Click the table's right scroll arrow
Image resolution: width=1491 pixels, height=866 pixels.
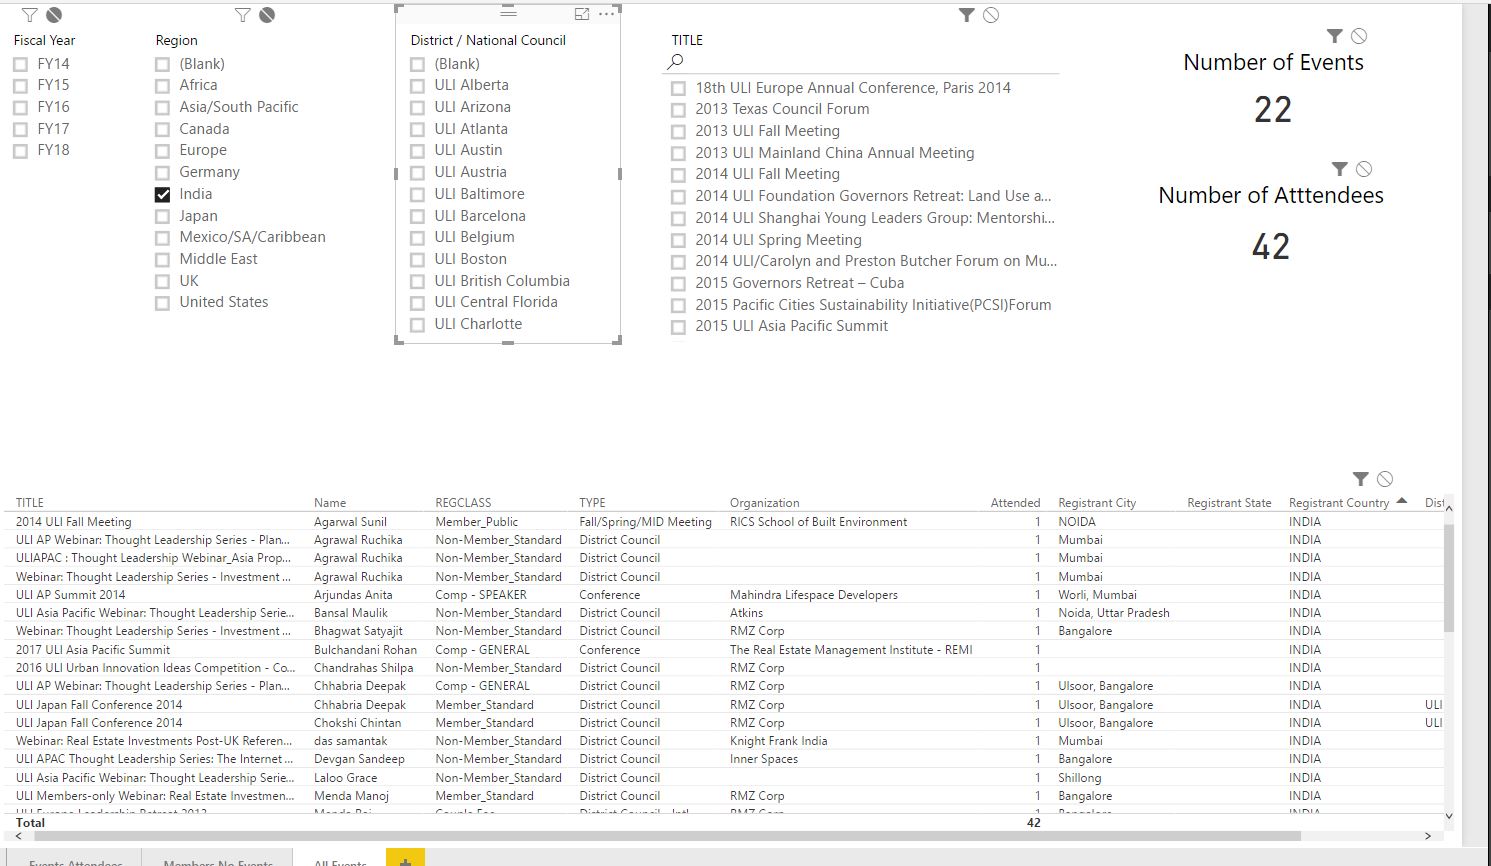pyautogui.click(x=1428, y=836)
